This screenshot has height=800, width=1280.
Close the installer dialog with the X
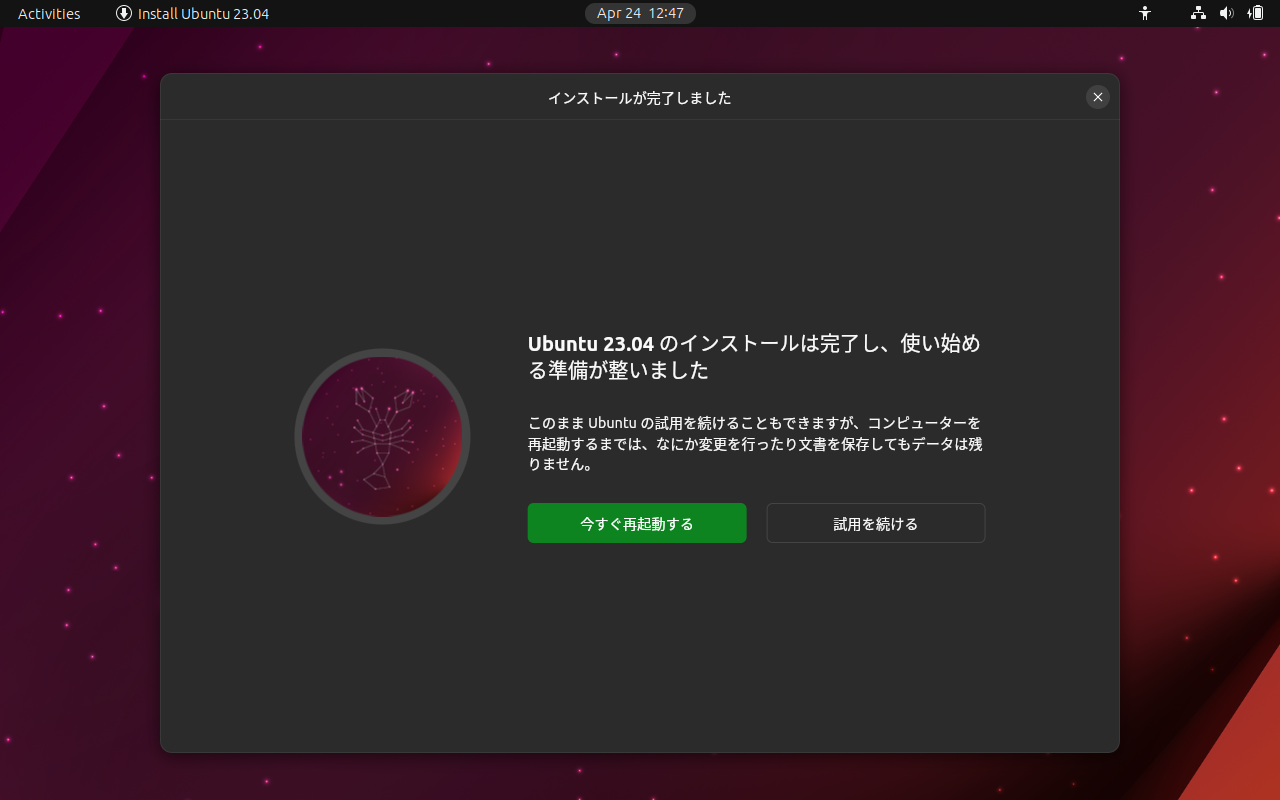pyautogui.click(x=1098, y=97)
